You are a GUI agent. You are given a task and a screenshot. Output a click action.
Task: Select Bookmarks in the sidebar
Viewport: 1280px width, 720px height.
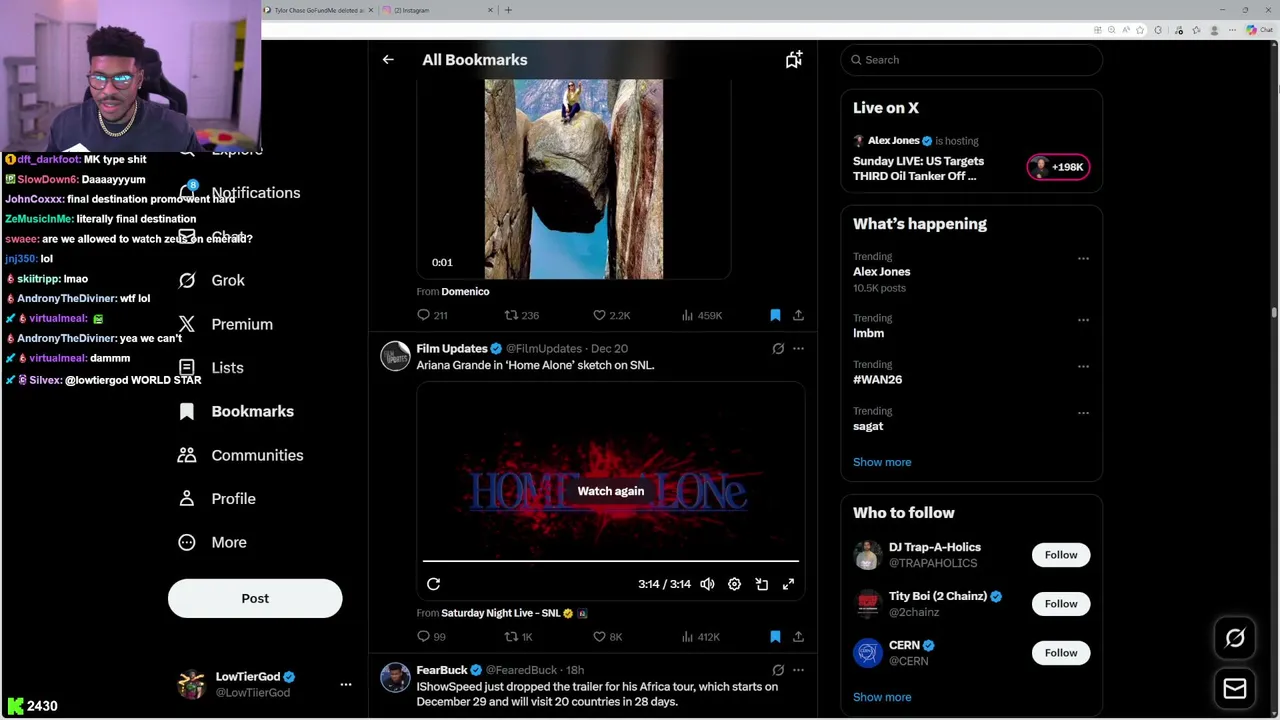pos(236,412)
